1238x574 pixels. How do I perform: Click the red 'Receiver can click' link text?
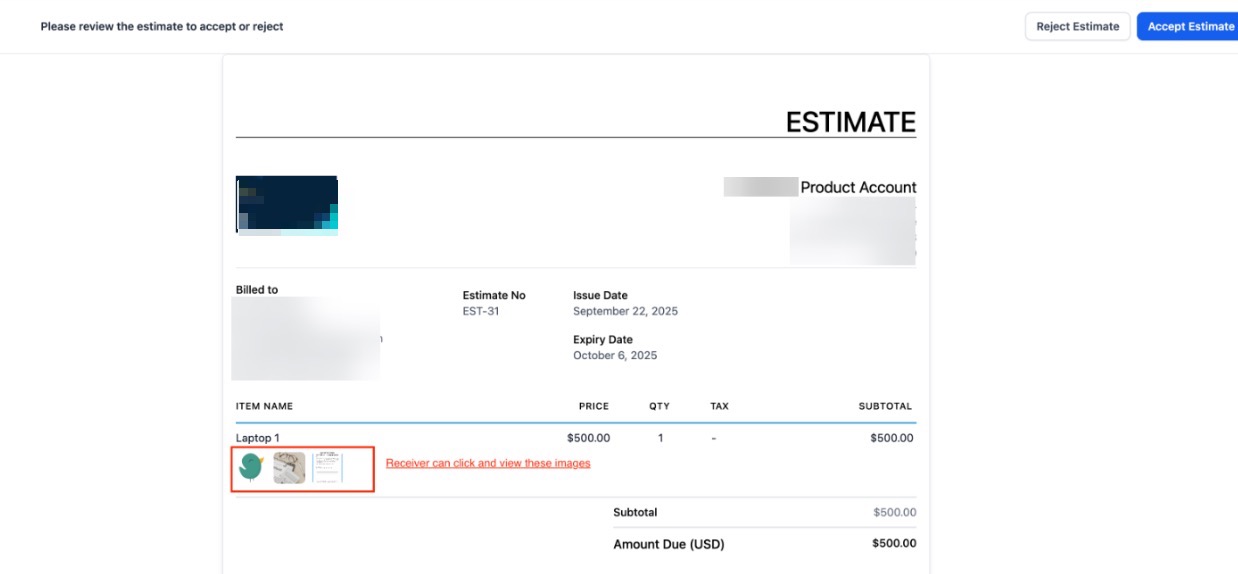coord(488,463)
